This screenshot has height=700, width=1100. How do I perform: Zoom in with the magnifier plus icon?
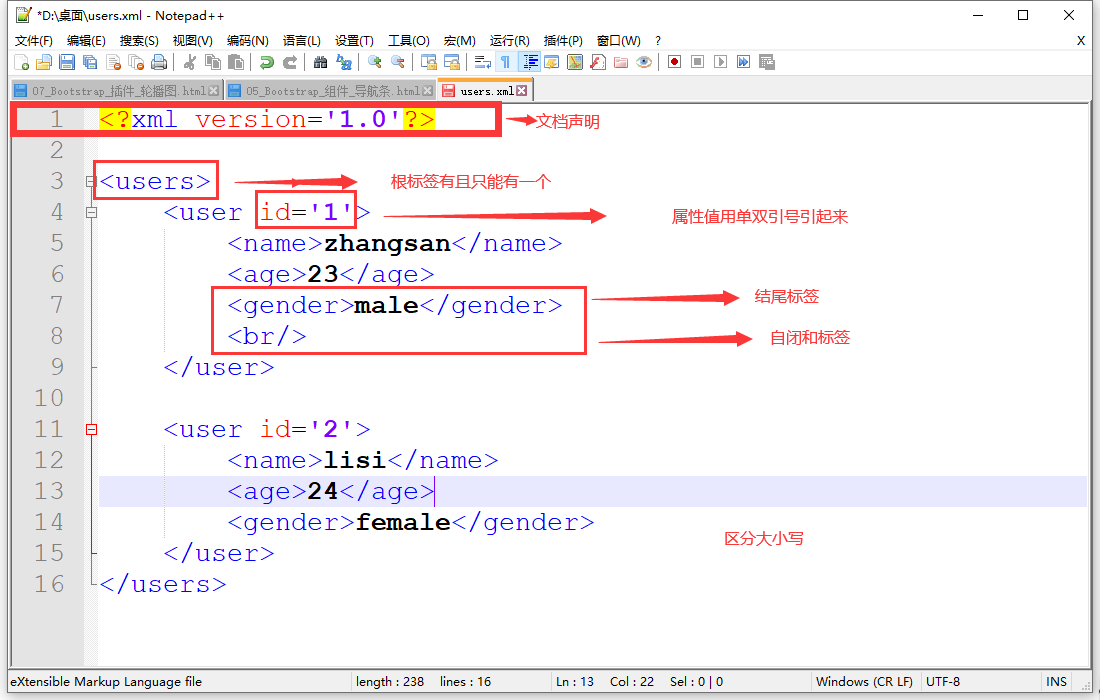pos(374,62)
